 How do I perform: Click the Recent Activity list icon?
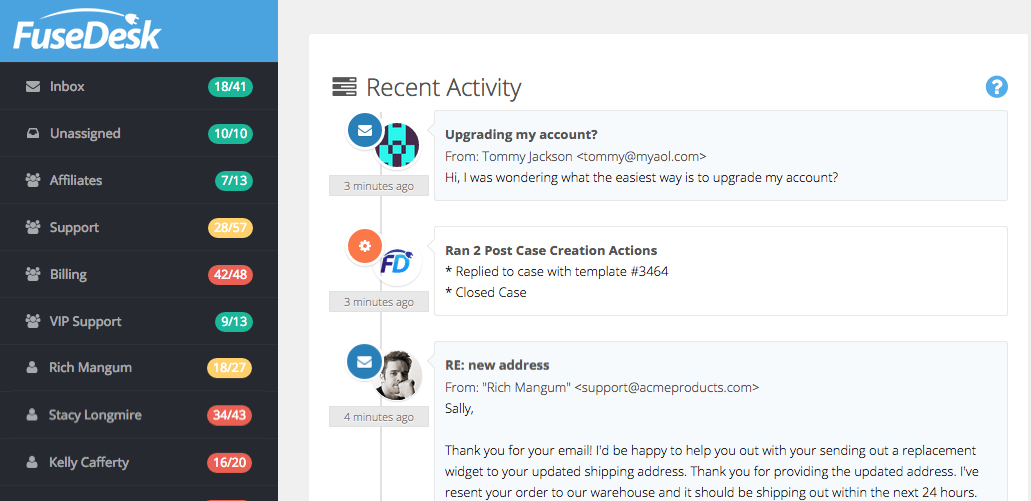tap(344, 87)
